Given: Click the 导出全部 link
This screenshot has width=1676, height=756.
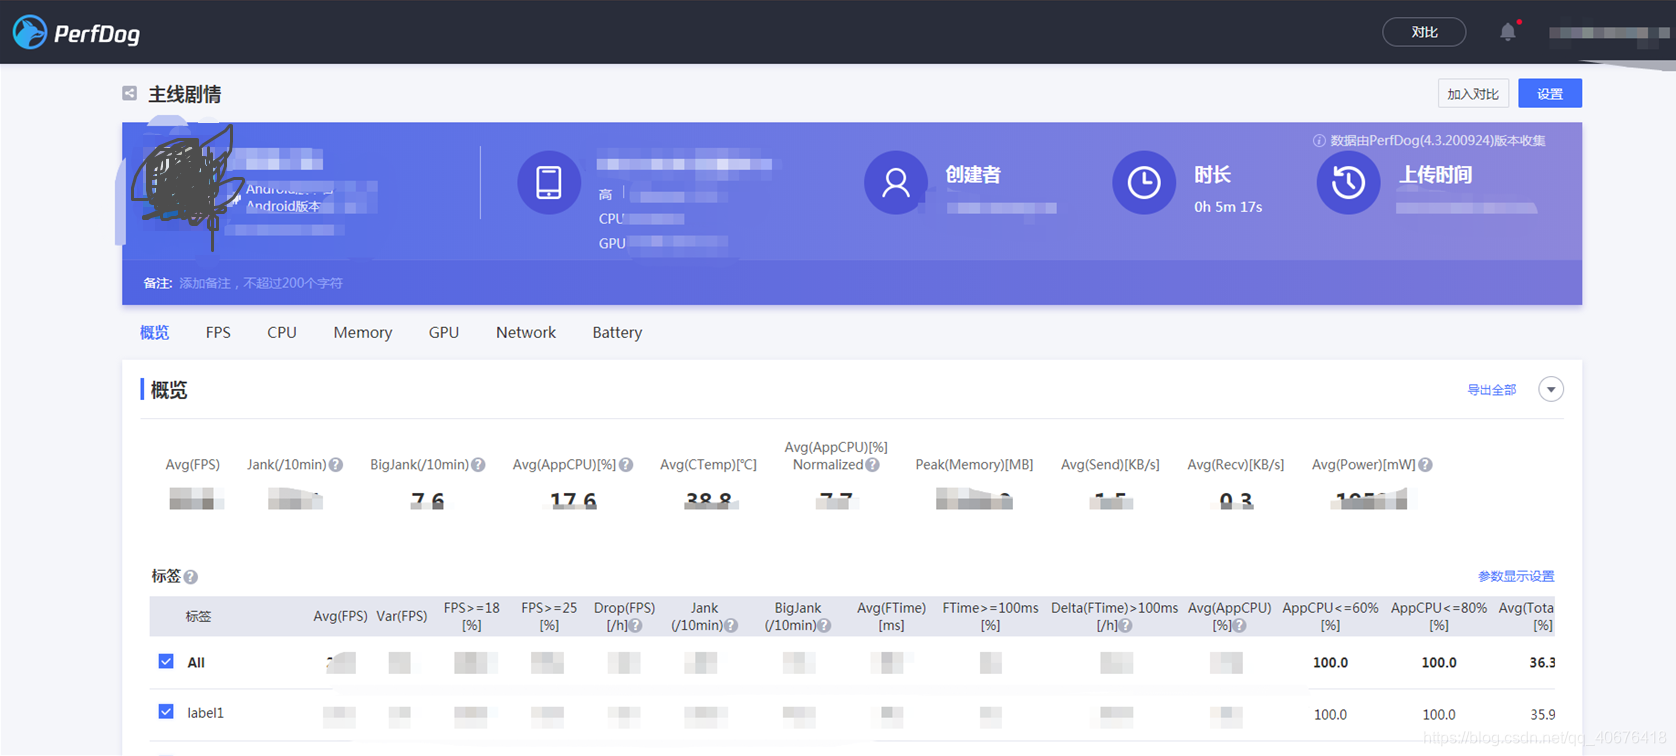Looking at the screenshot, I should [1491, 390].
